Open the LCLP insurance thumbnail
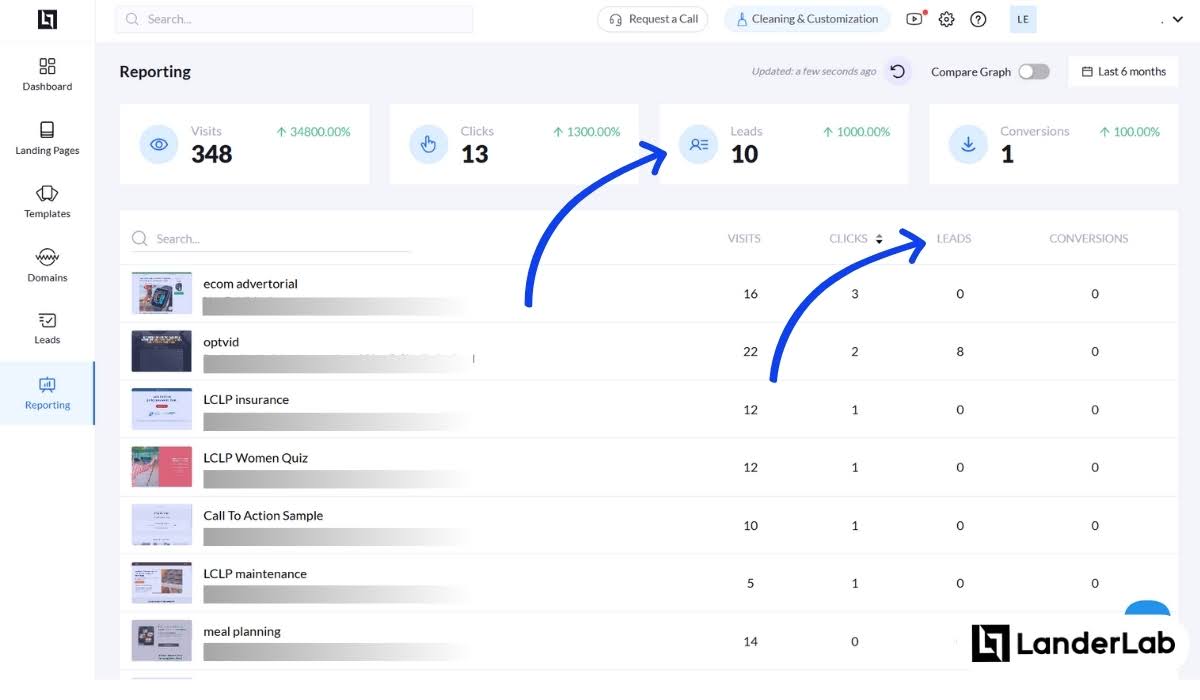The image size is (1200, 700). click(x=161, y=409)
